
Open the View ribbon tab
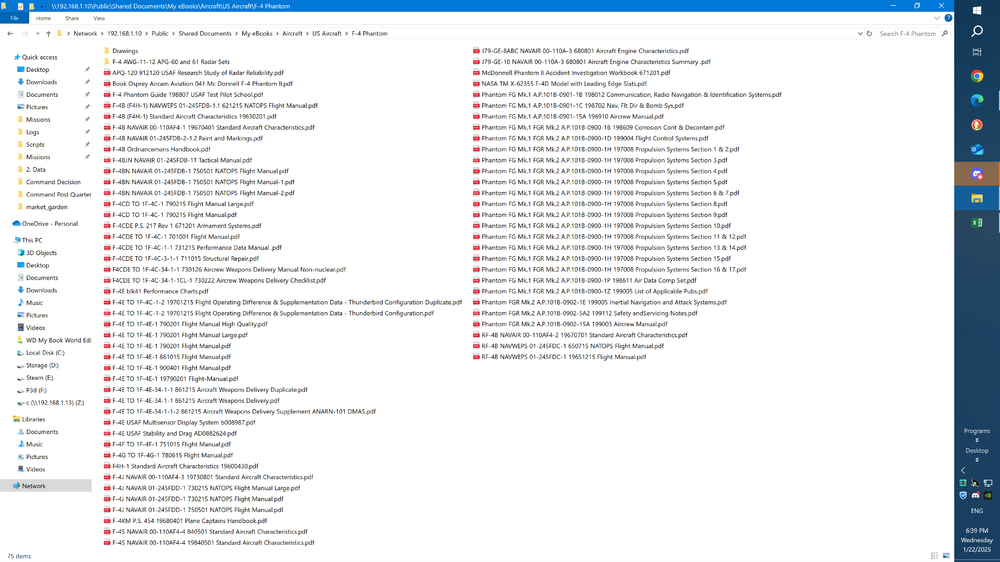pos(99,18)
